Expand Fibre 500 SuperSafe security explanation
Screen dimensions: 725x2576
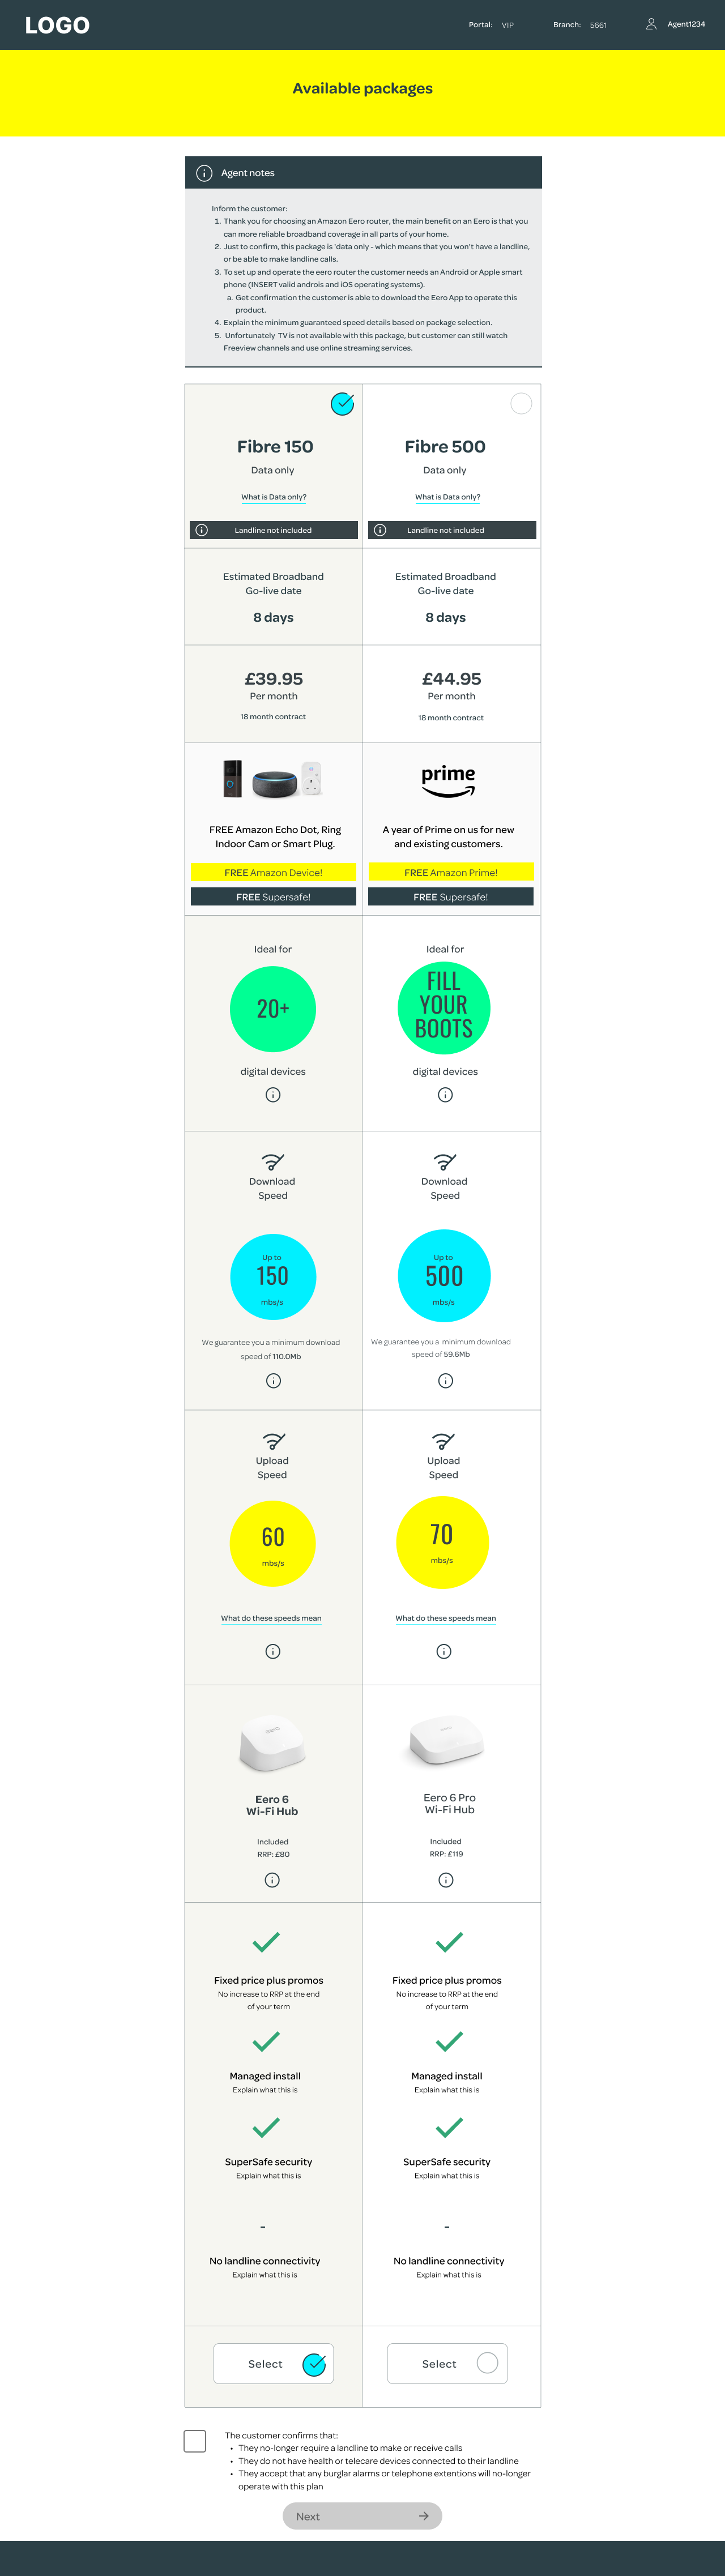(x=446, y=2176)
